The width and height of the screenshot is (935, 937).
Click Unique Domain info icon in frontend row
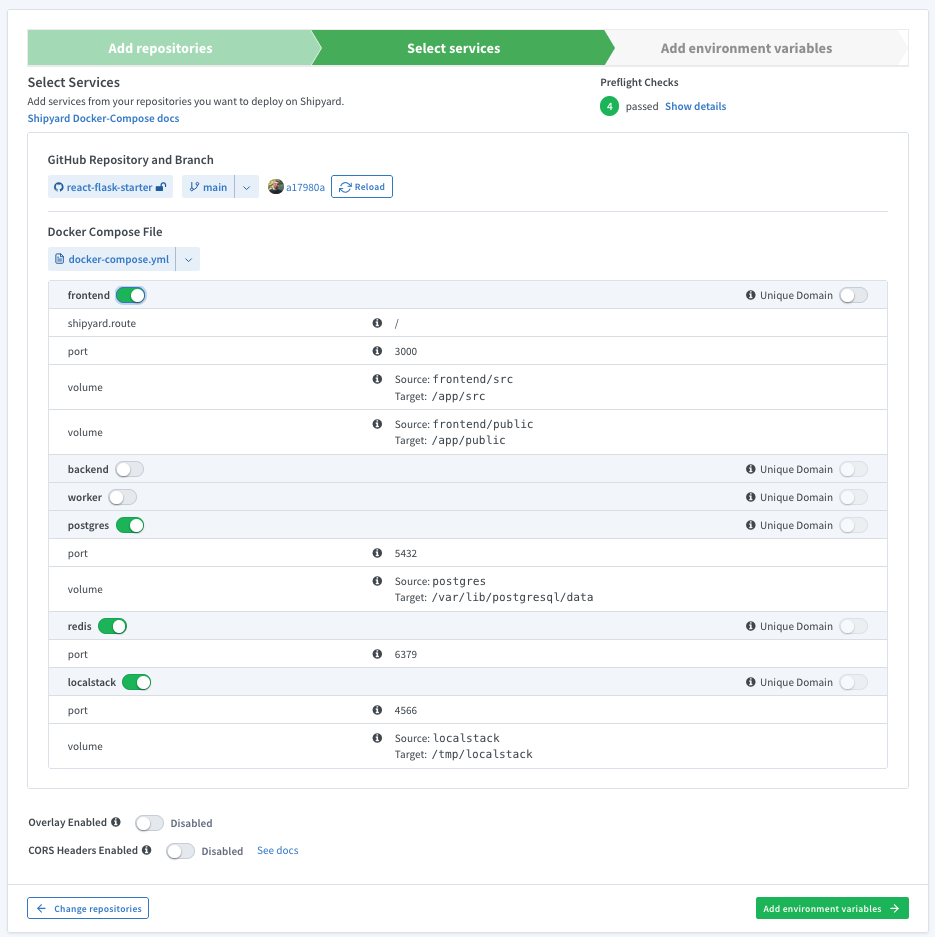[x=750, y=295]
